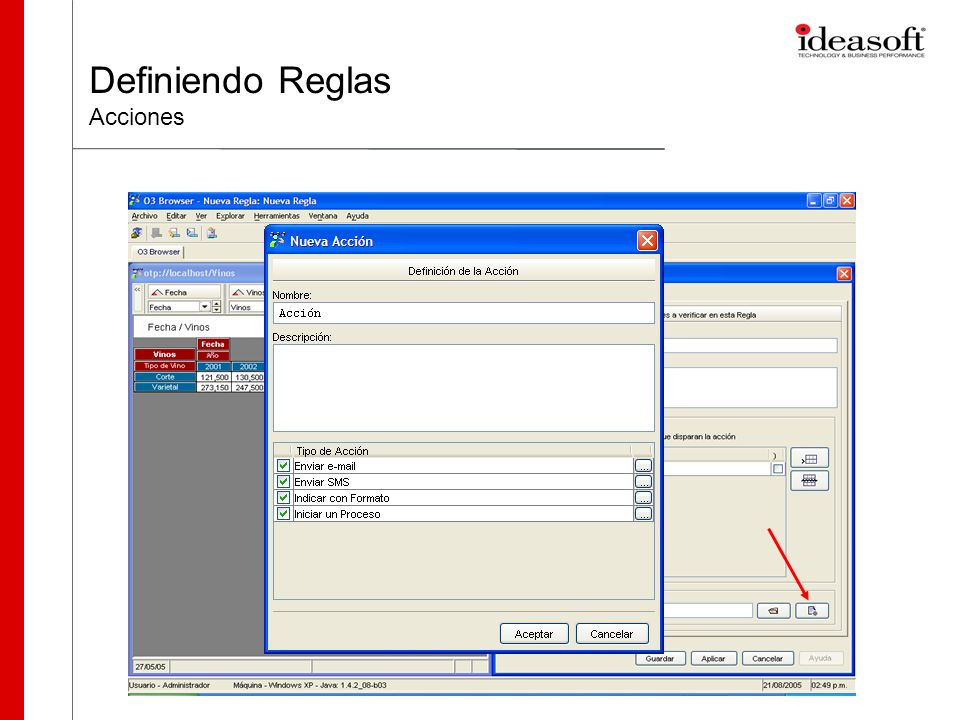Uncheck the Iniciar un Proceso checkbox
This screenshot has height=720, width=960.
pos(283,514)
